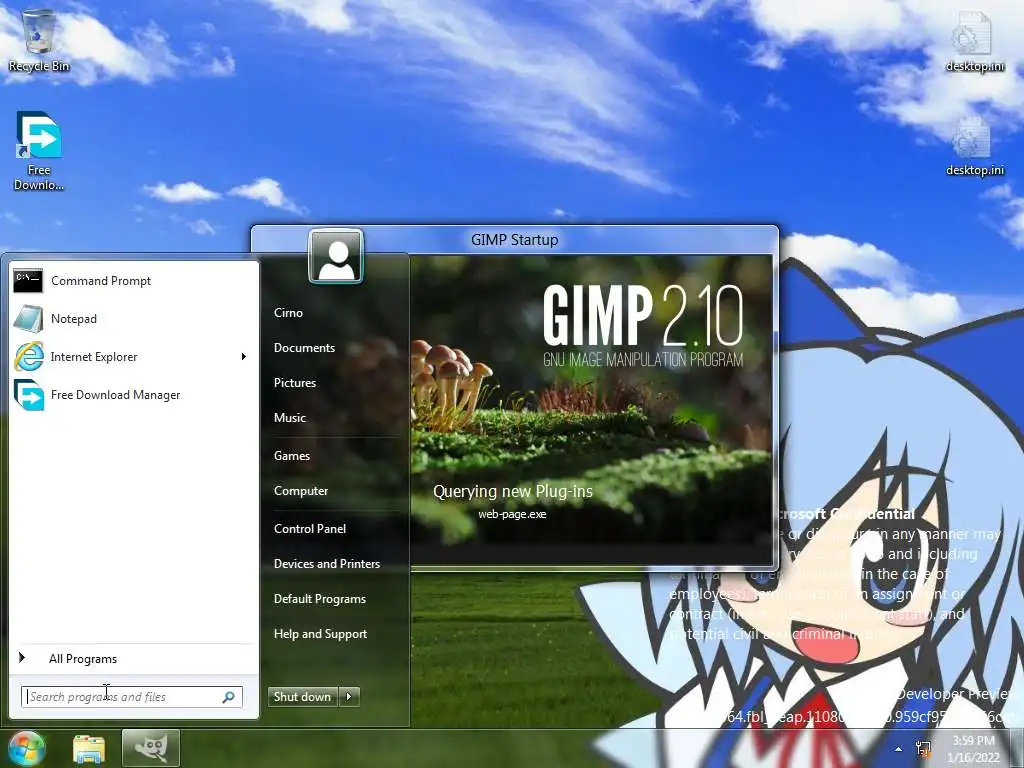
Task: Open Cirno user folder
Action: 288,313
